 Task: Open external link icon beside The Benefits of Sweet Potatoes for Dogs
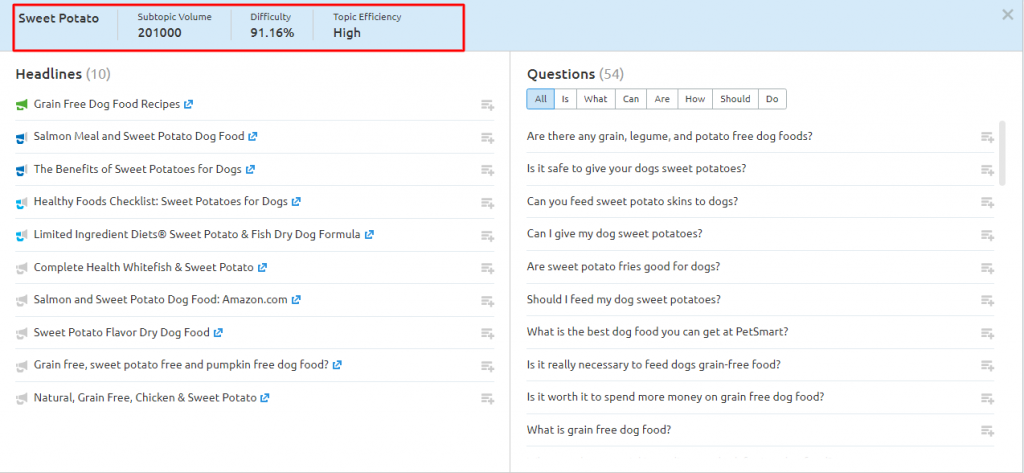coord(250,170)
